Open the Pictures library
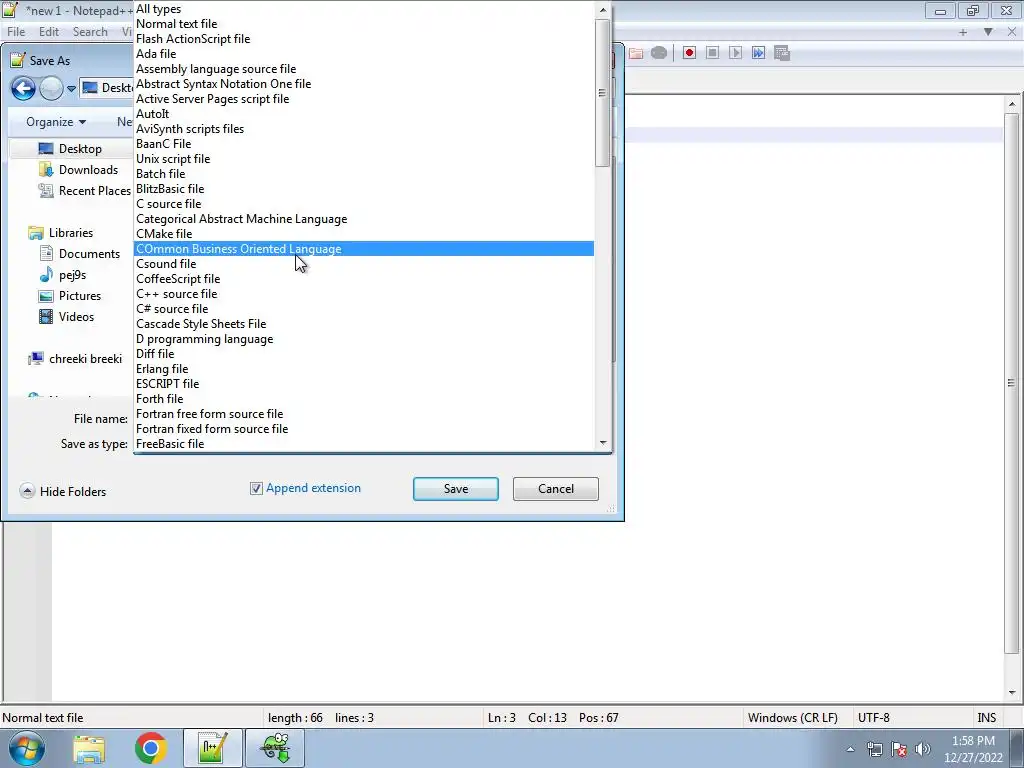1024x768 pixels. coord(70,296)
